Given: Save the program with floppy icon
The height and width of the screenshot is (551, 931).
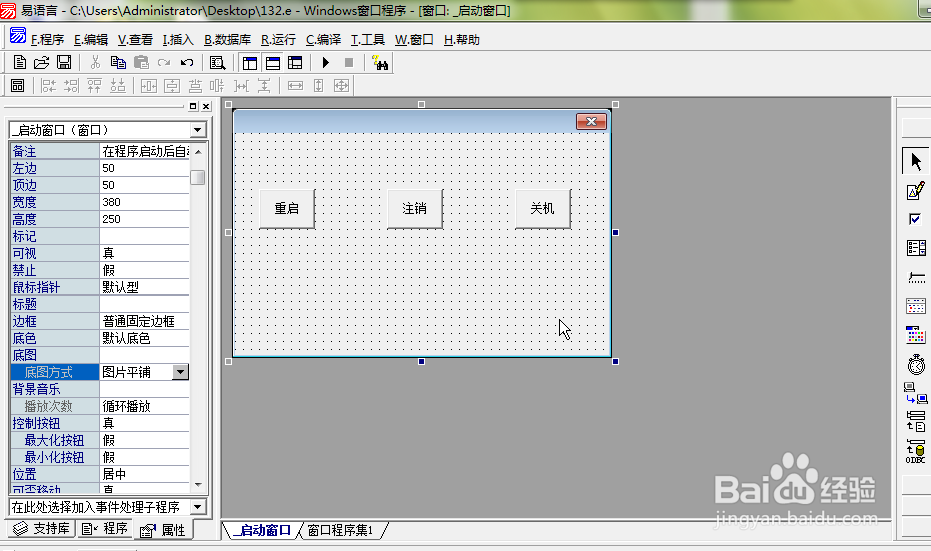Looking at the screenshot, I should [x=64, y=62].
